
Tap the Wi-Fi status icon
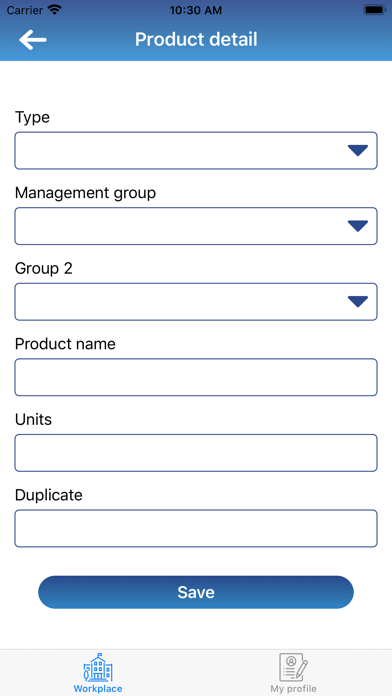[x=55, y=10]
